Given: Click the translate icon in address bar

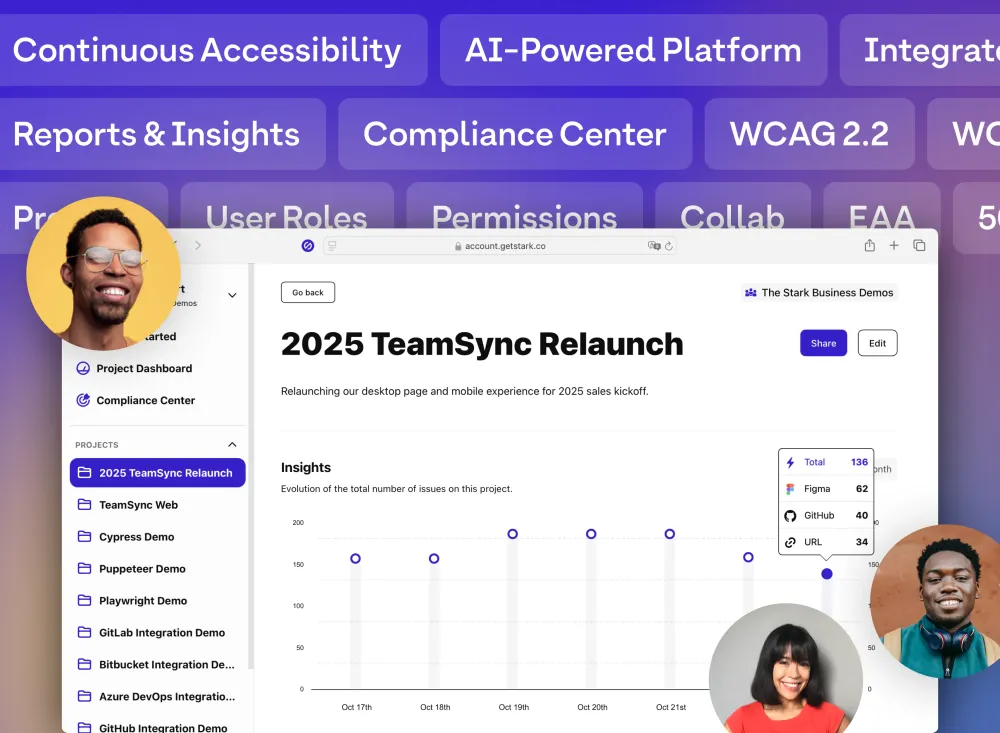Looking at the screenshot, I should pos(654,246).
